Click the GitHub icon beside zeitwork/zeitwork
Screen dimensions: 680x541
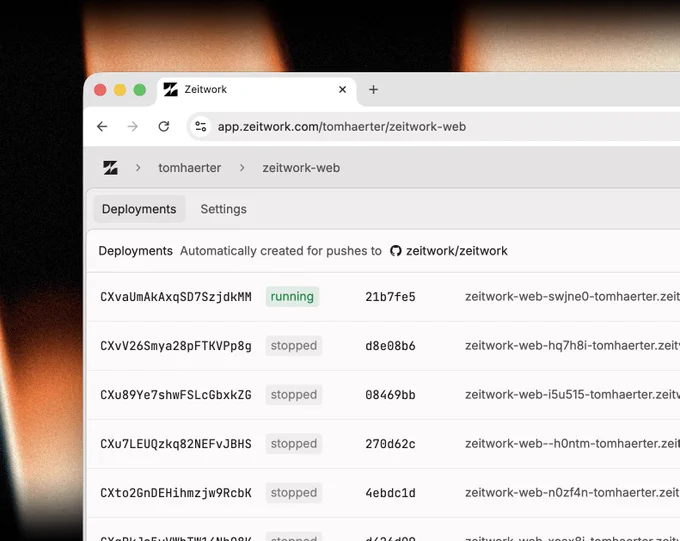pos(396,251)
